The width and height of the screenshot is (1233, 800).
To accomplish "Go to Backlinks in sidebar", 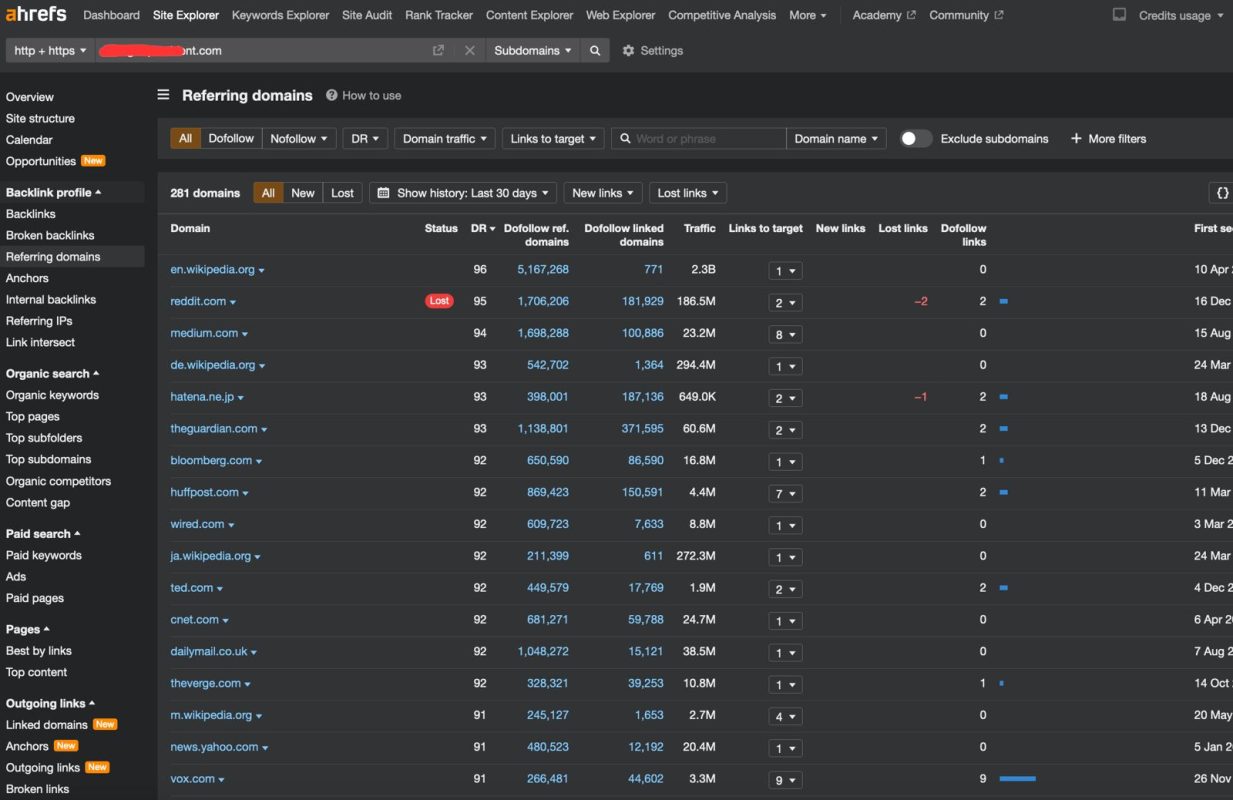I will coord(31,214).
